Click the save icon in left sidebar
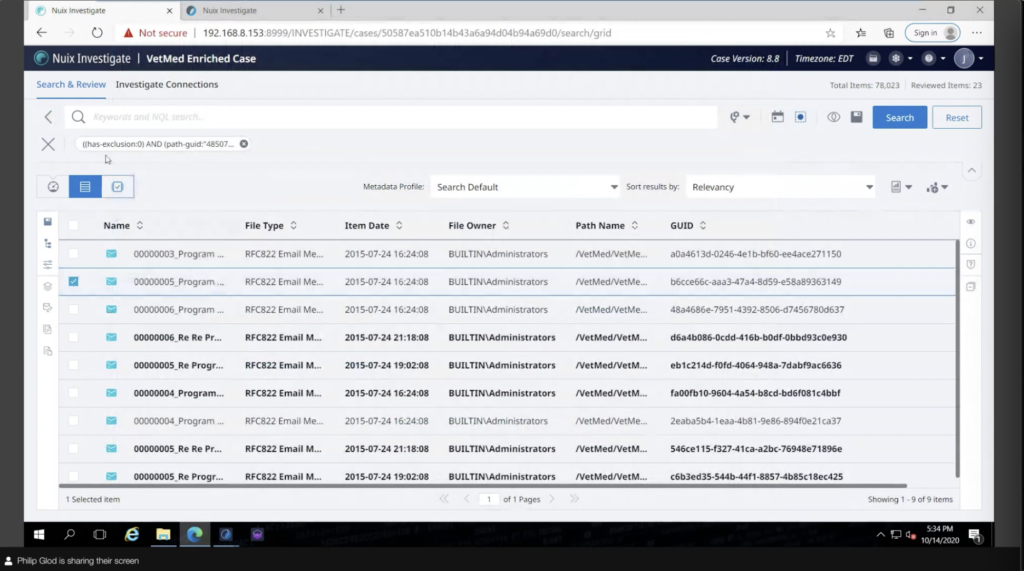The width and height of the screenshot is (1024, 571). (x=48, y=221)
